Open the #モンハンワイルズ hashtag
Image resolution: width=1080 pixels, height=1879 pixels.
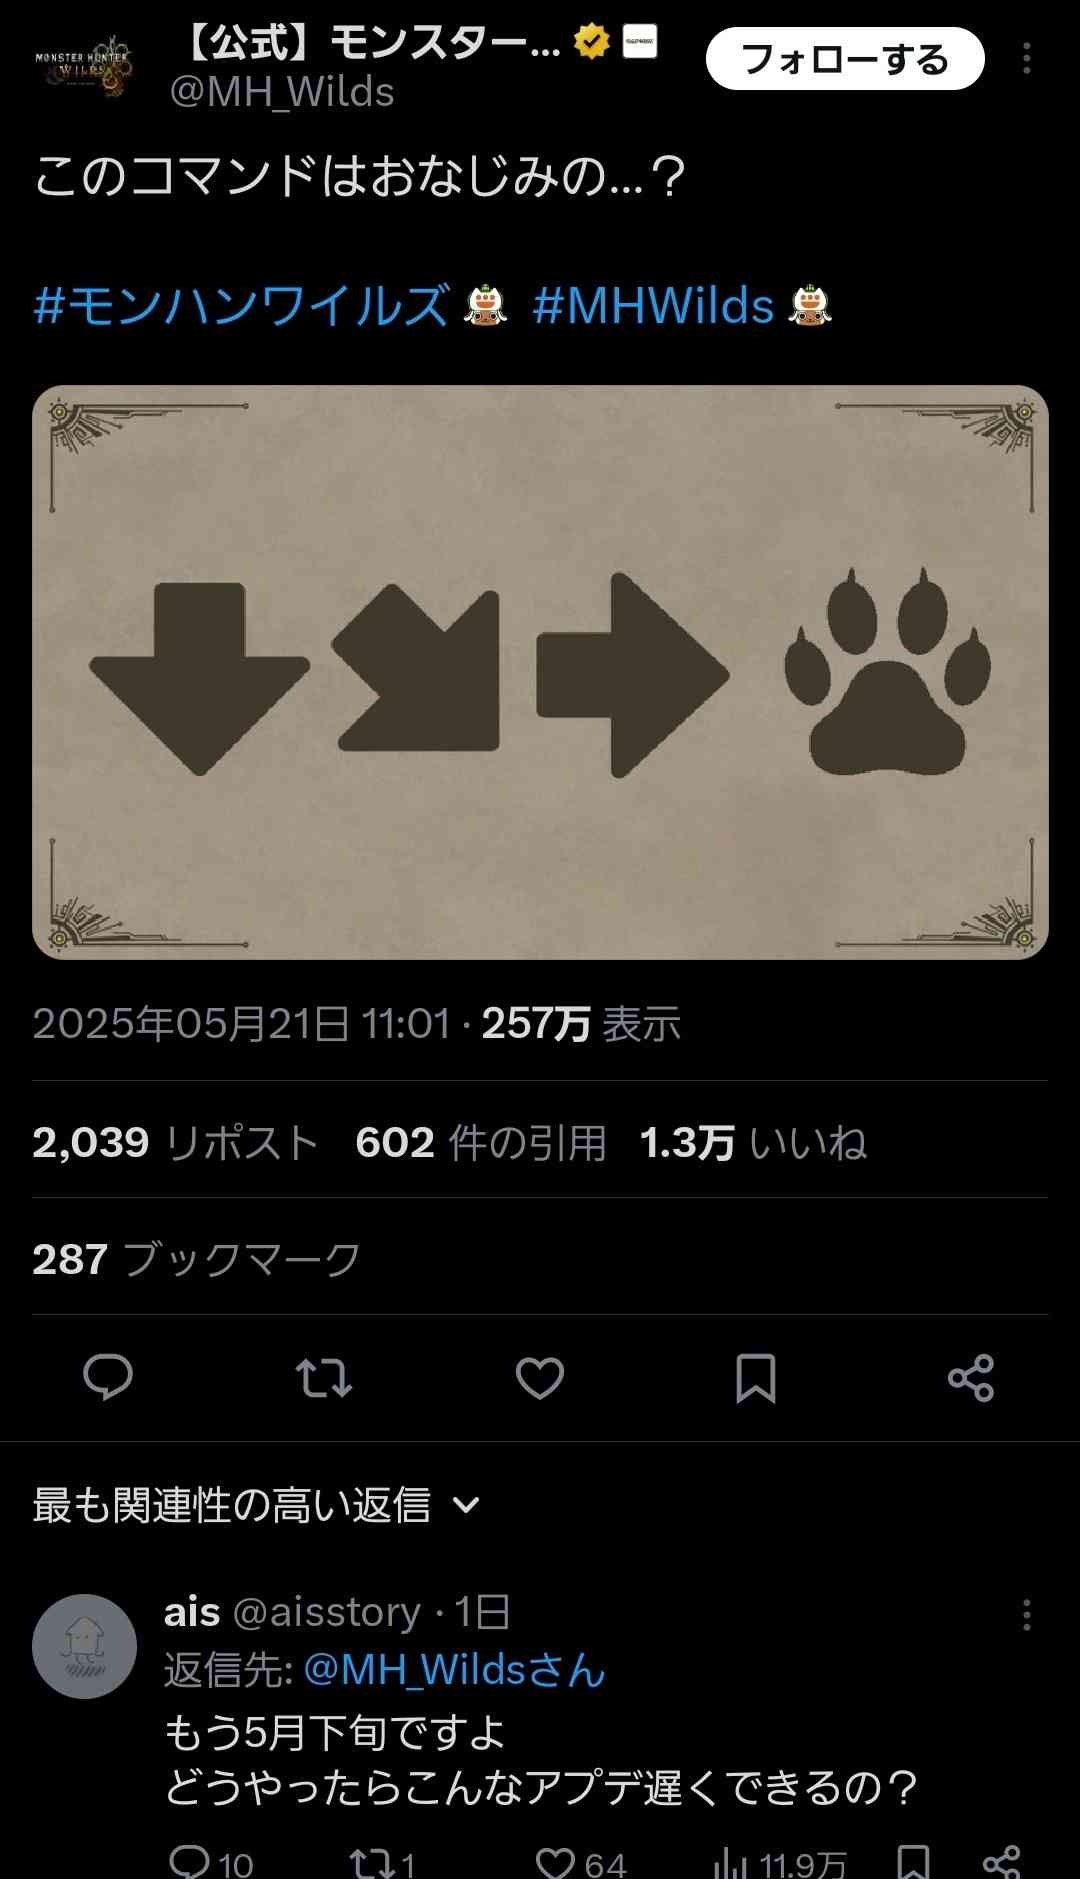tap(243, 305)
